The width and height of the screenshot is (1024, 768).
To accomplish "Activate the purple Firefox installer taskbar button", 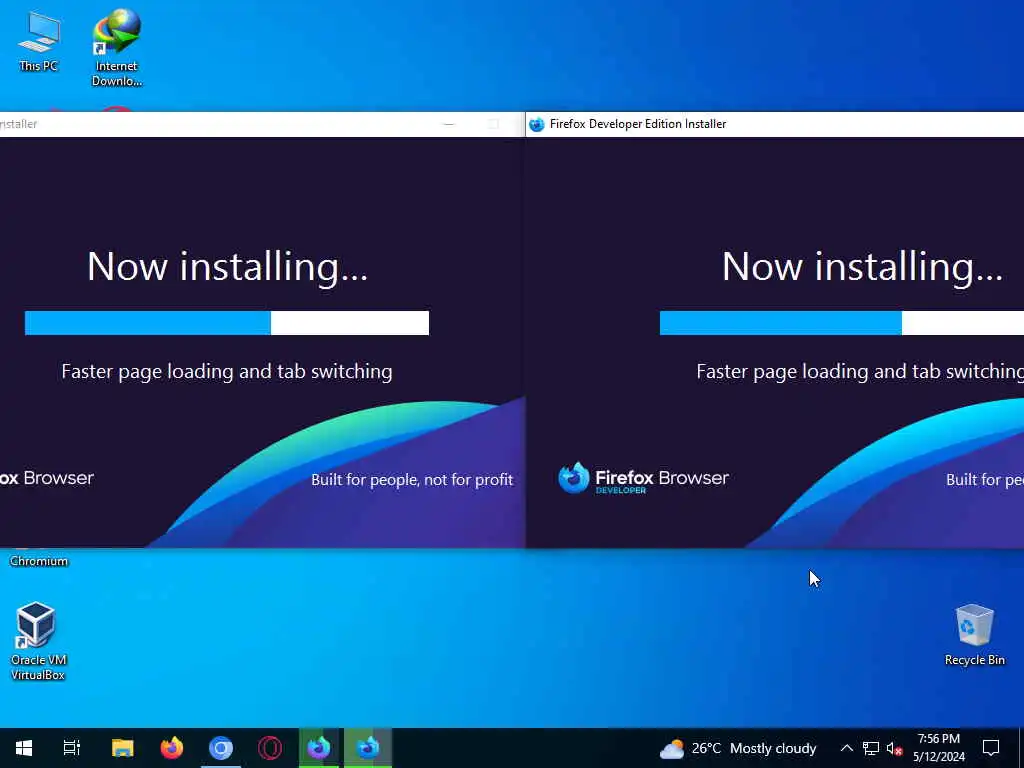I will (319, 748).
